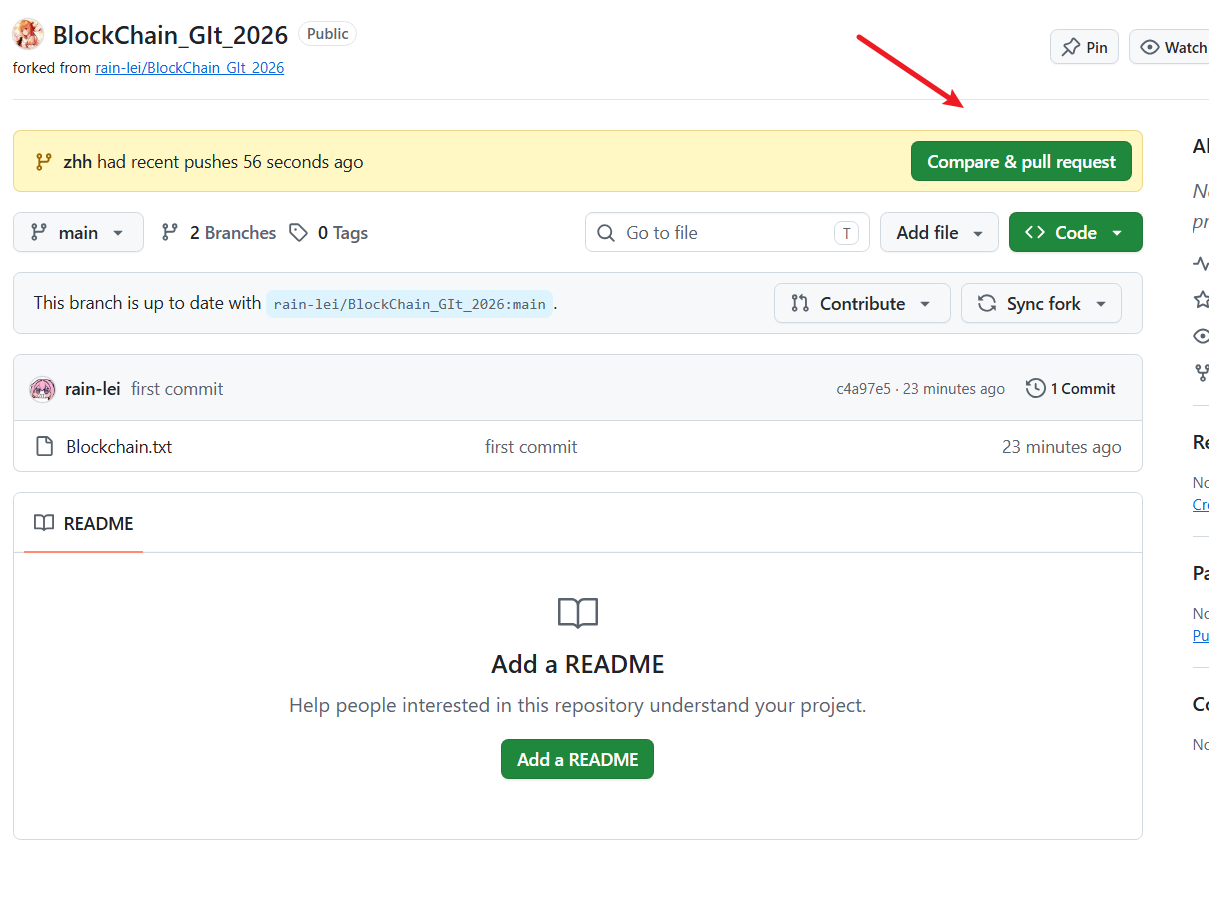The width and height of the screenshot is (1209, 906).
Task: Click the 23 minutes ago timestamp in Blockchain.txt row
Action: click(1062, 447)
